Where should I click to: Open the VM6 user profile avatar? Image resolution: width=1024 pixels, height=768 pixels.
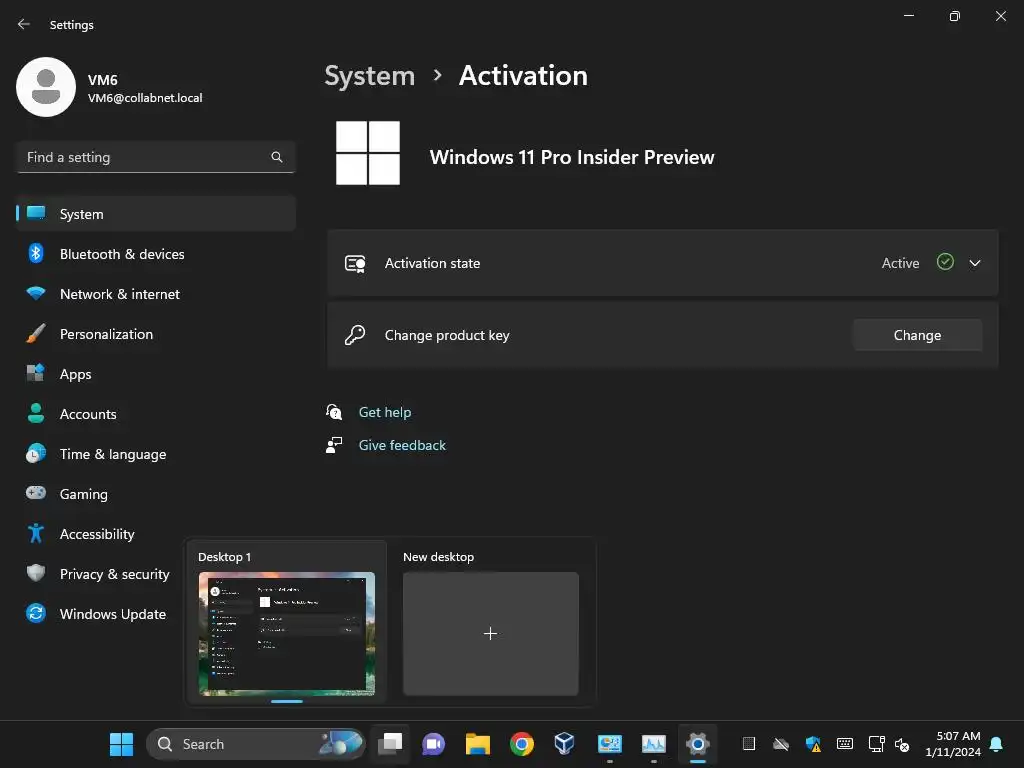click(46, 87)
